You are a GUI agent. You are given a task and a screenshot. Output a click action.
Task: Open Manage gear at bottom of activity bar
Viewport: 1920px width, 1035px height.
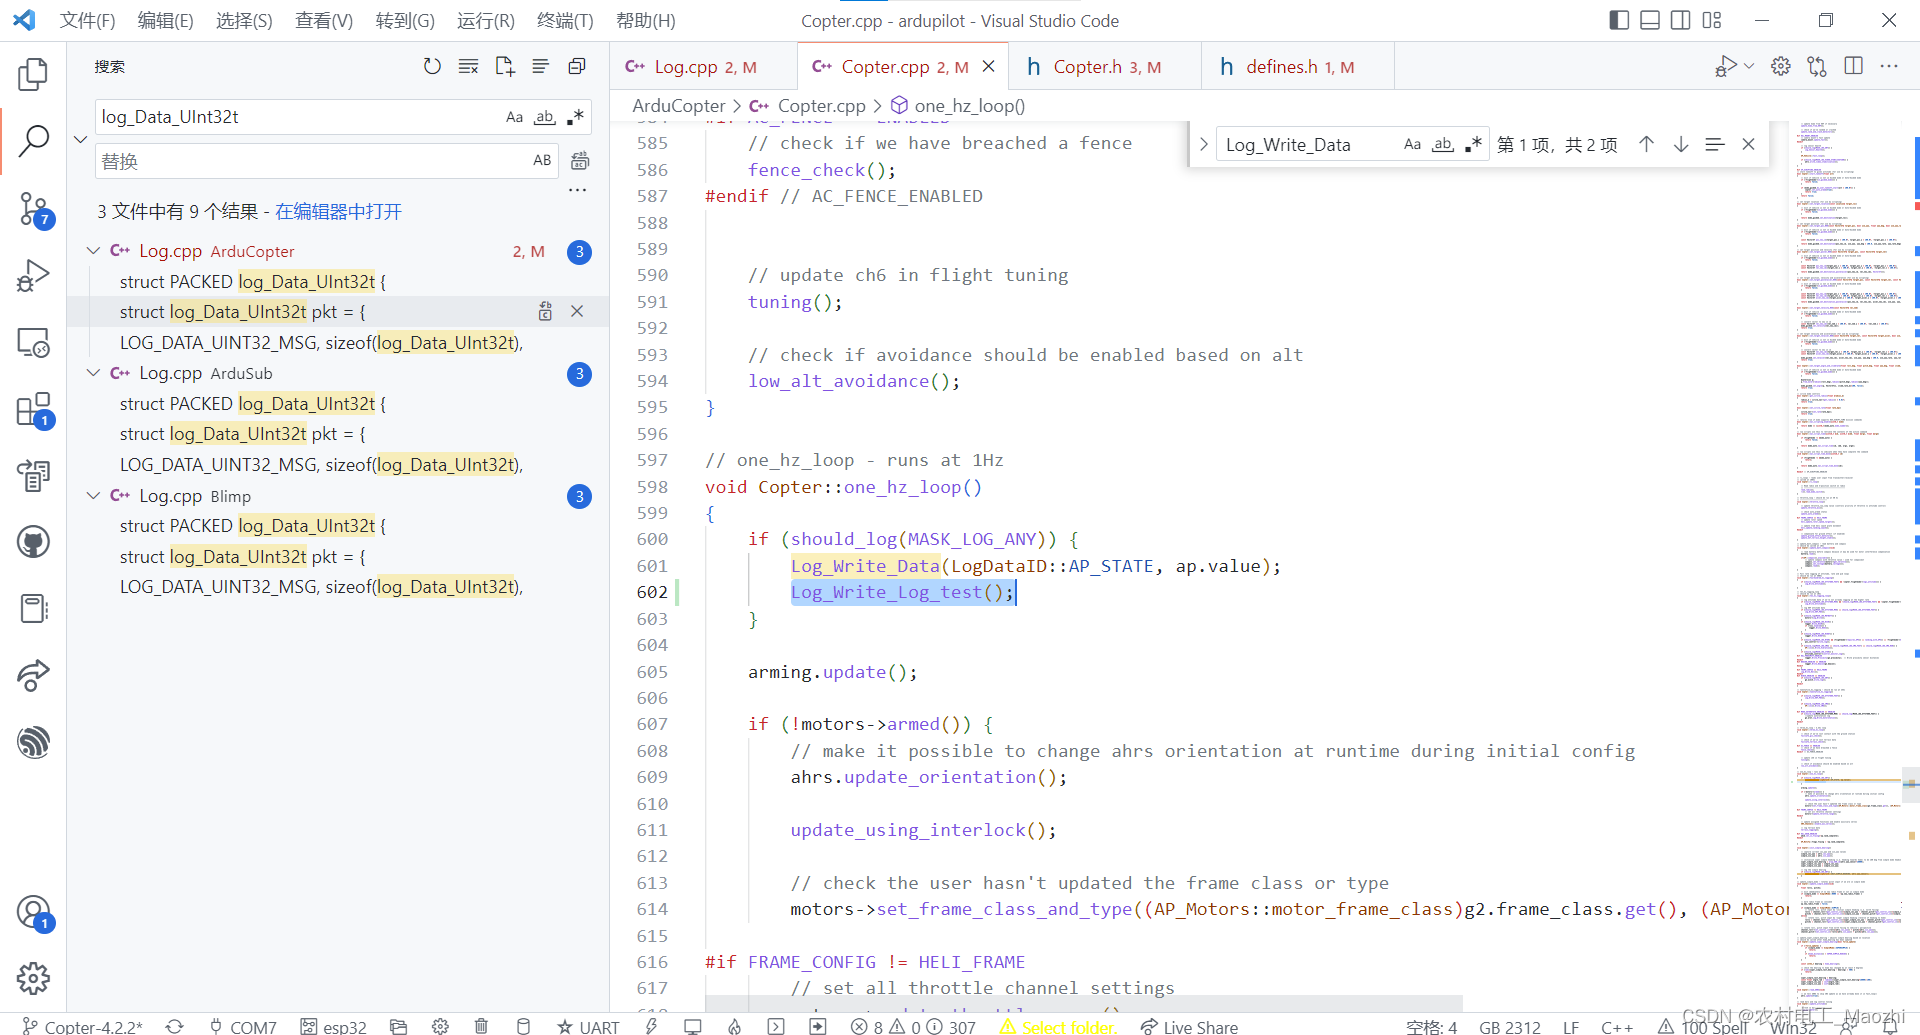[33, 978]
